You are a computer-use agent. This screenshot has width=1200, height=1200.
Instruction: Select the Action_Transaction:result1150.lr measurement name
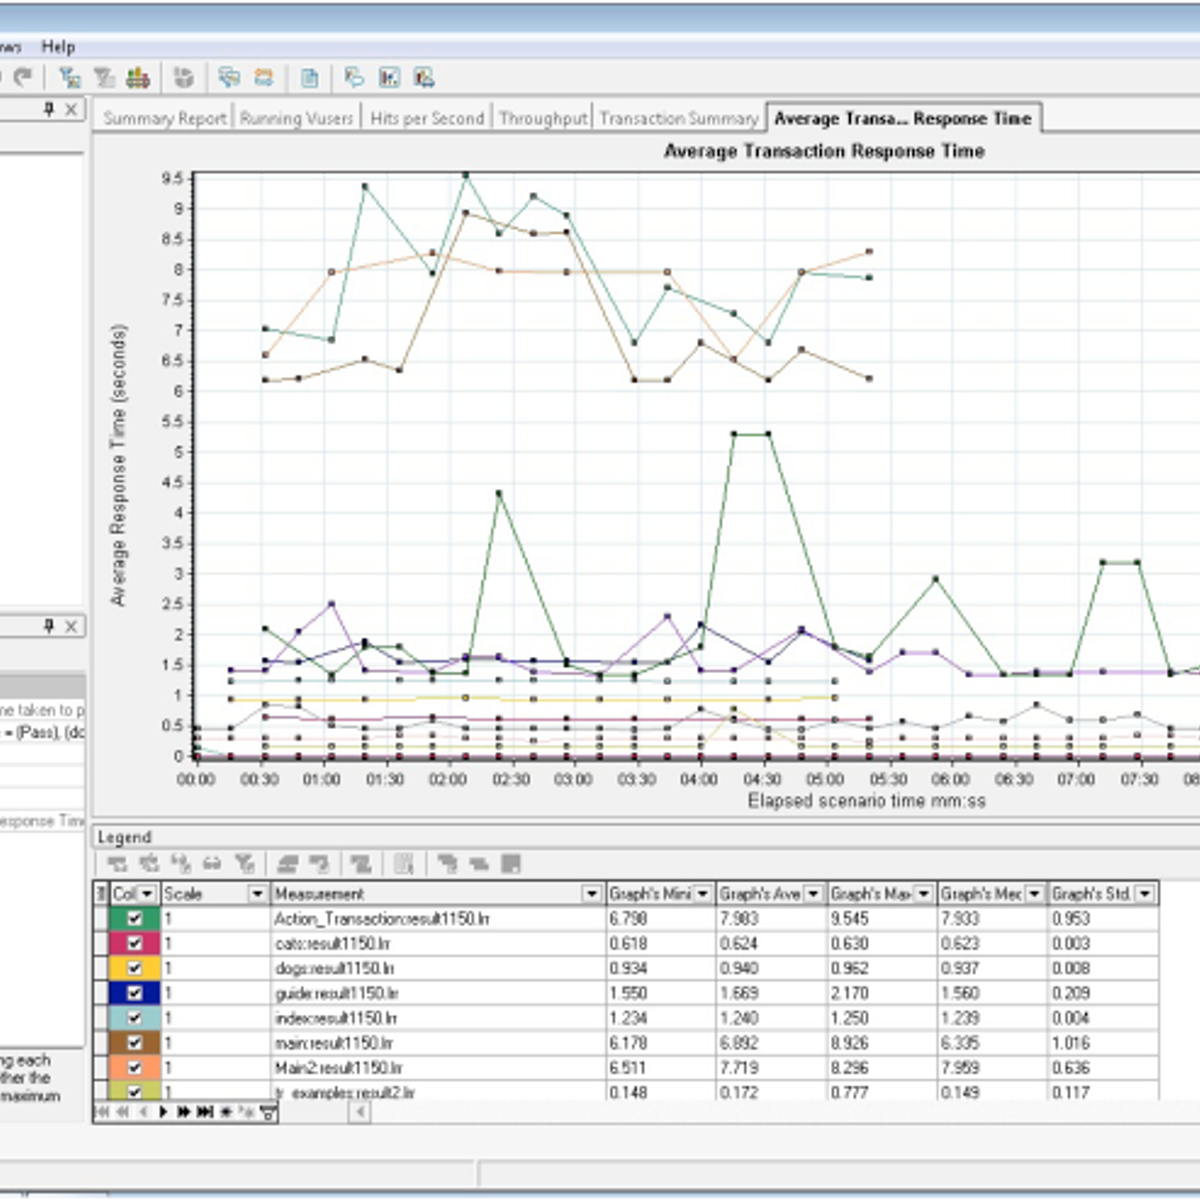pyautogui.click(x=382, y=918)
